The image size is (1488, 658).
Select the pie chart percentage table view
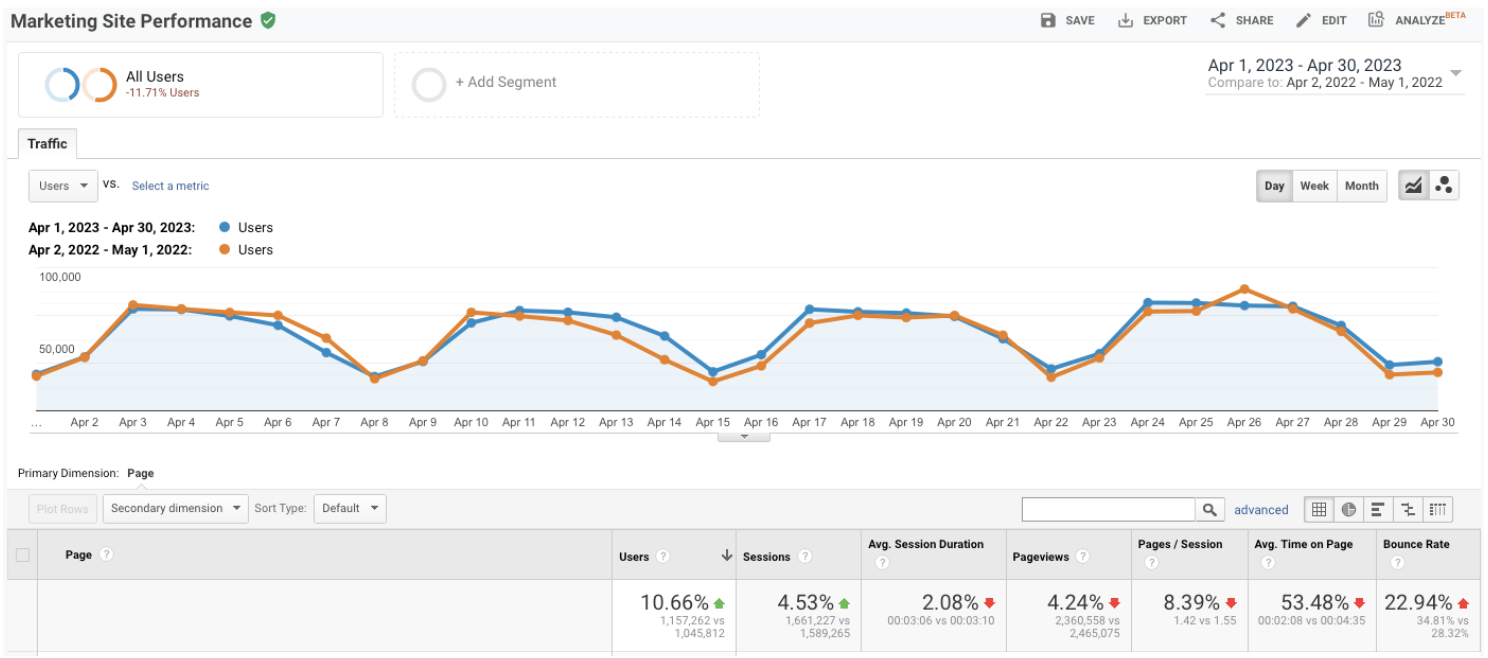(x=1348, y=509)
